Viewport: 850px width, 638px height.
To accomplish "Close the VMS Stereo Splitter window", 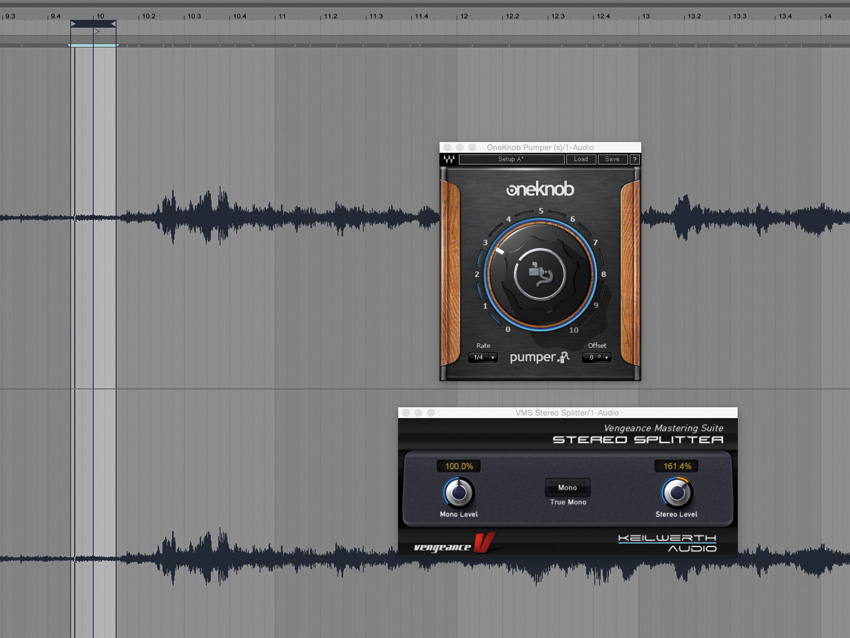I will [406, 413].
